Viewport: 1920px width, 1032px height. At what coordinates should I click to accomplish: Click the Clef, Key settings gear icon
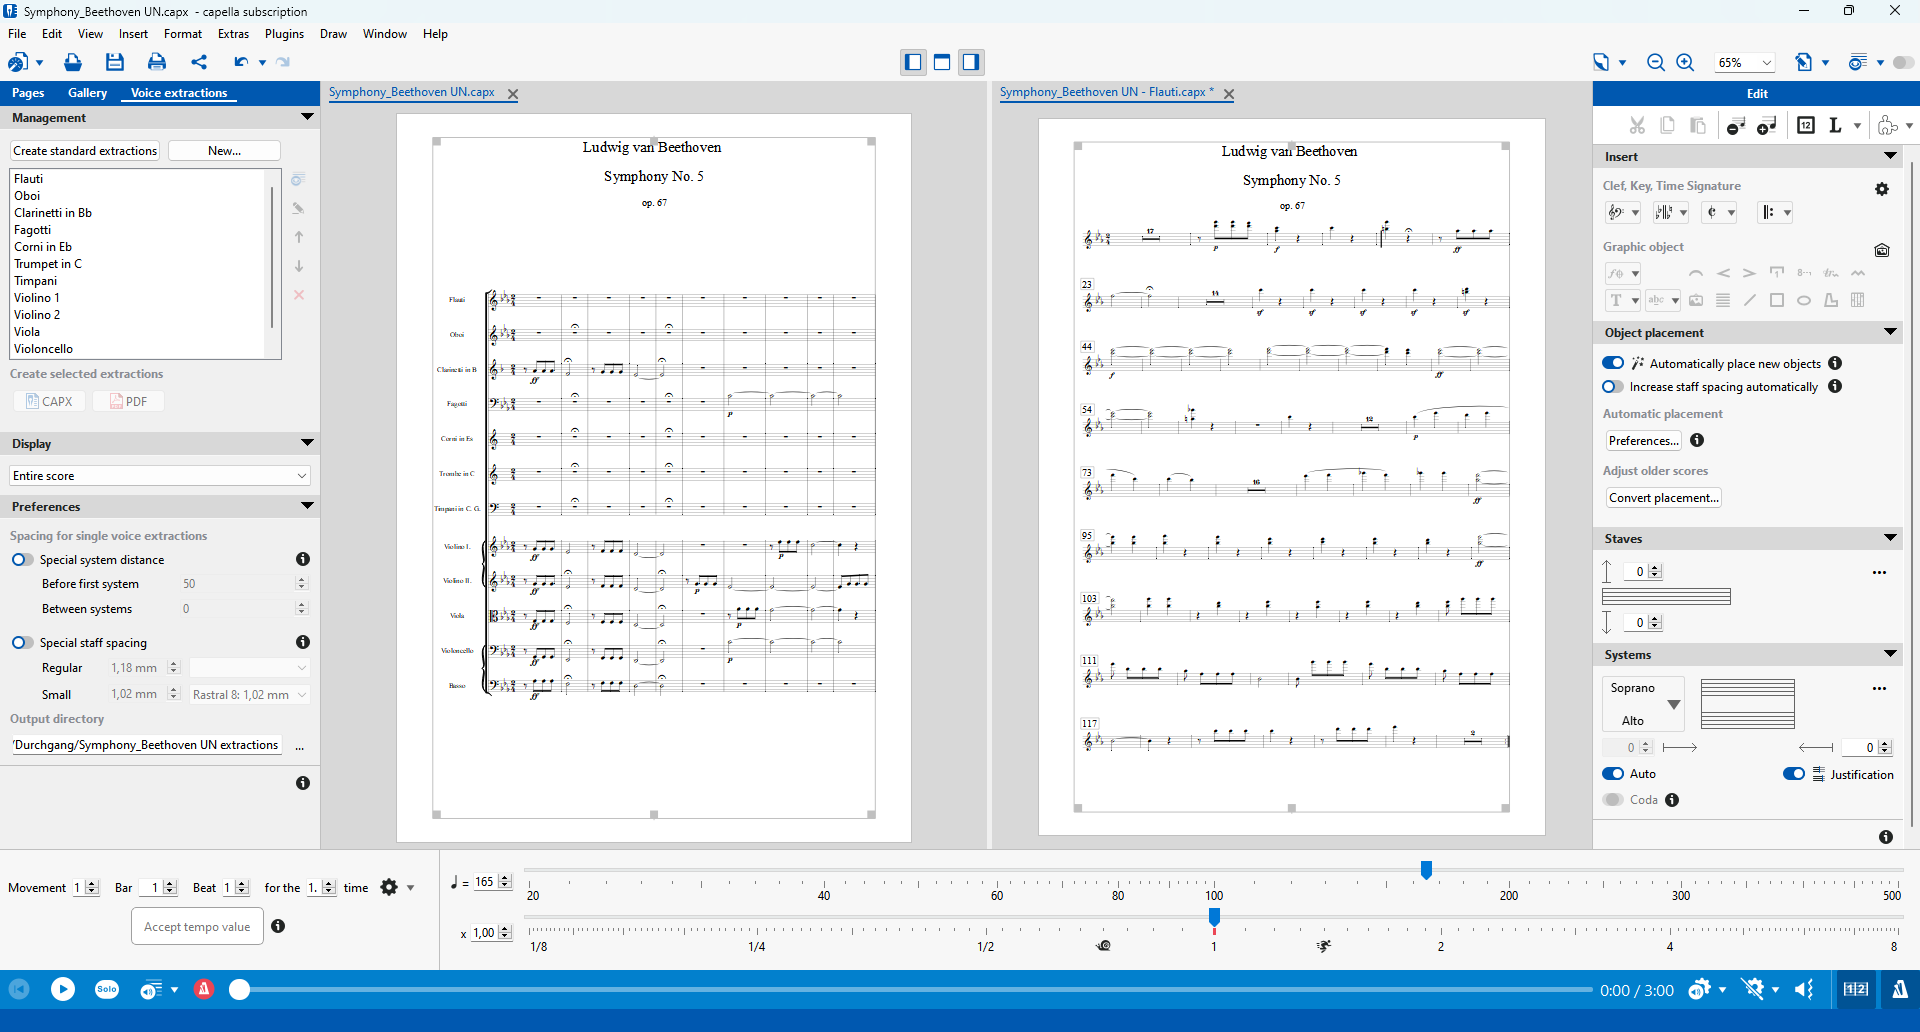(1882, 189)
